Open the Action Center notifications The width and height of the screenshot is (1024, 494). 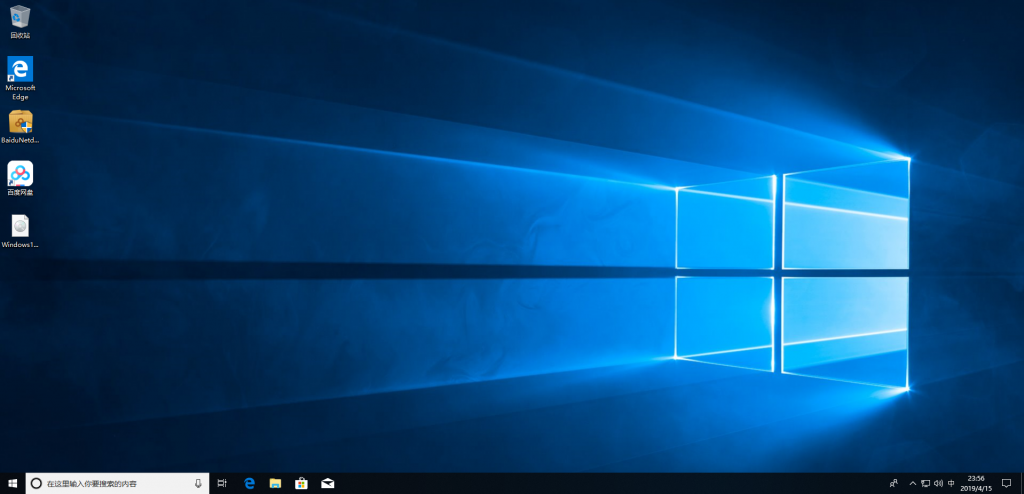[1006, 483]
